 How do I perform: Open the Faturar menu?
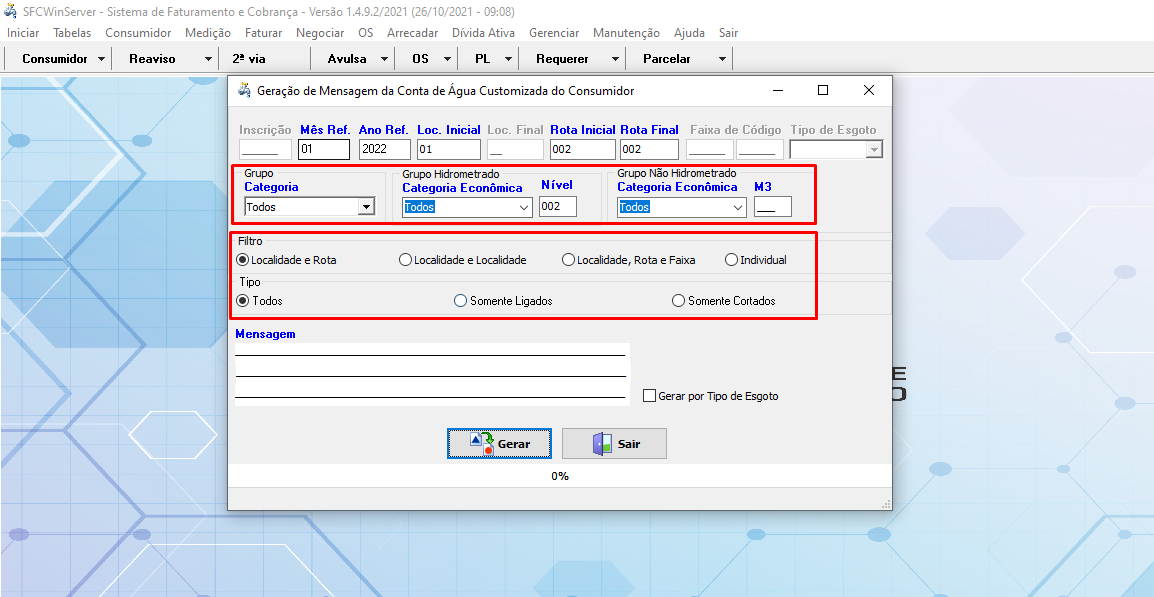[x=264, y=33]
